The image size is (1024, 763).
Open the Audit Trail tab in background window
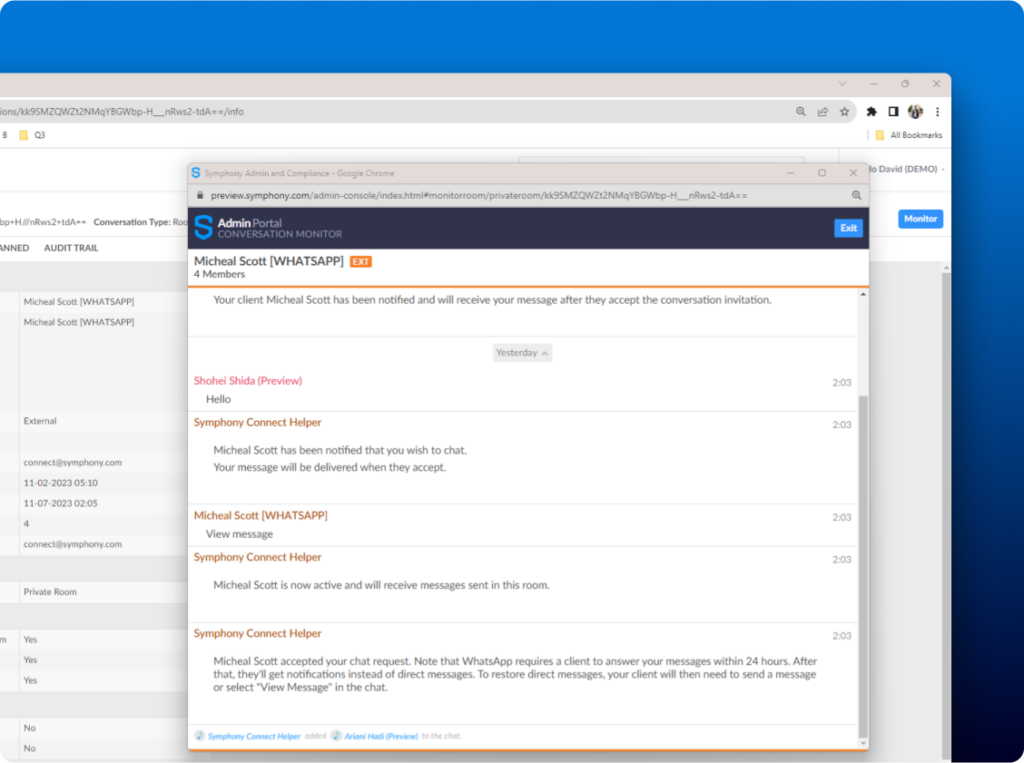point(71,248)
